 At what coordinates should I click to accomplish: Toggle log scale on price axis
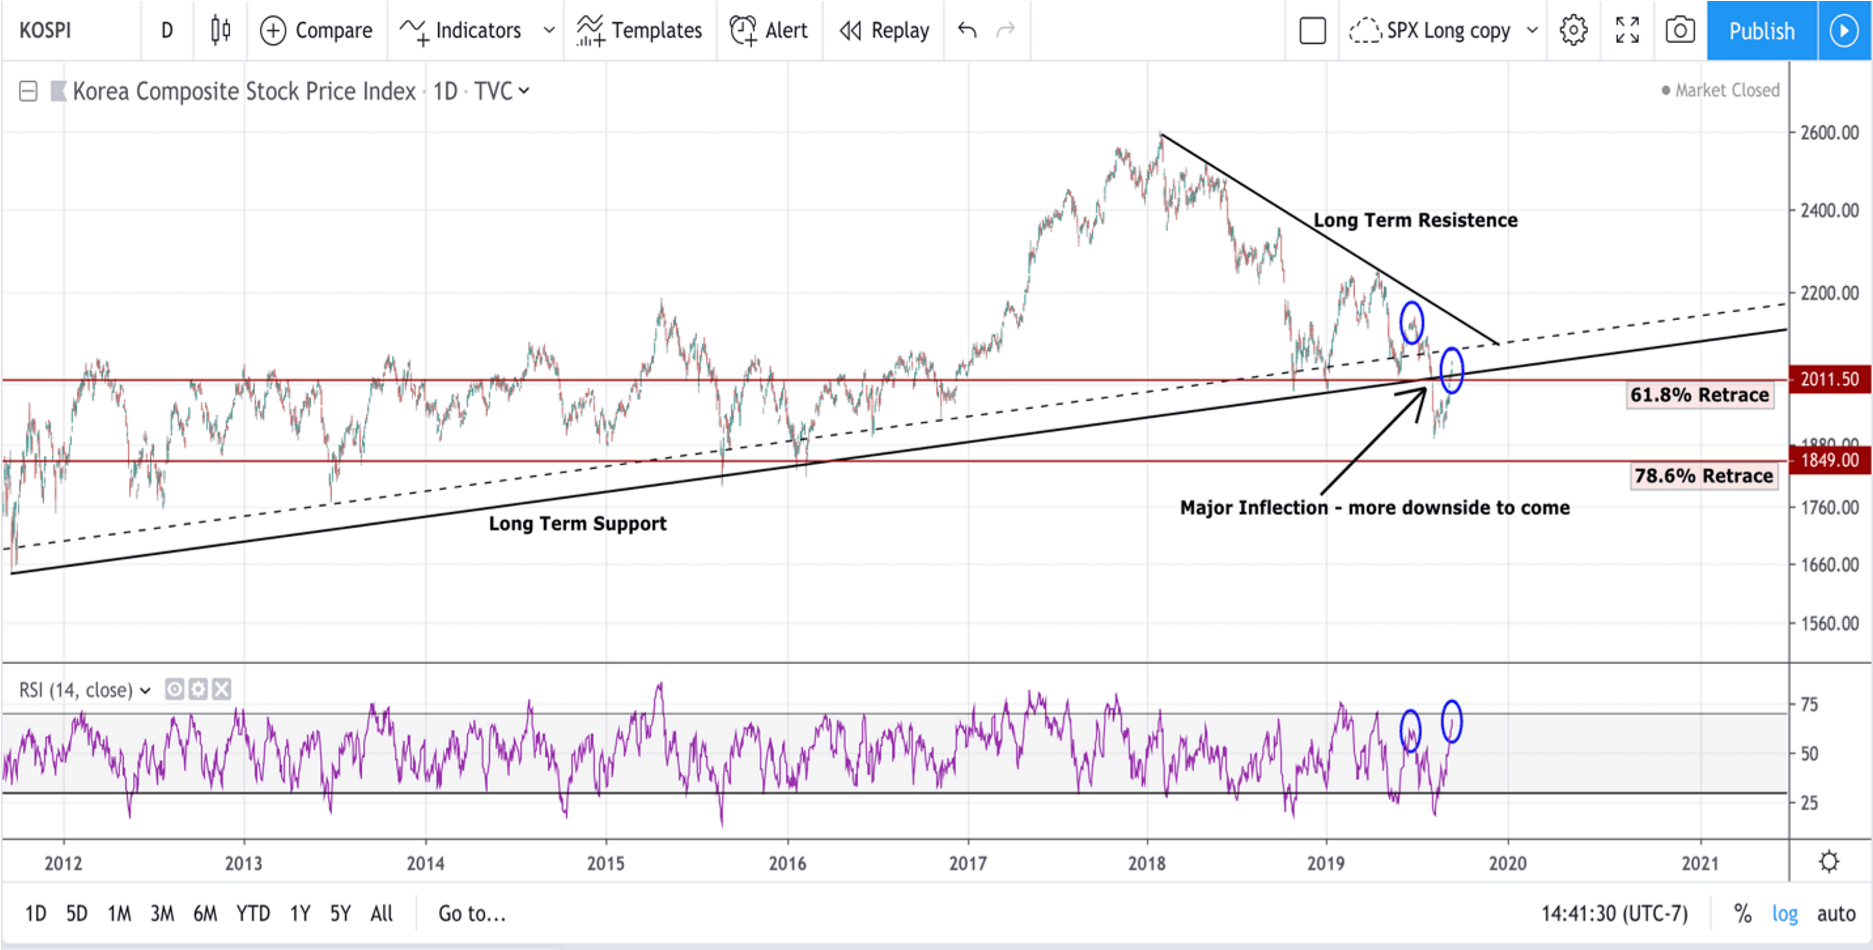[x=1785, y=913]
